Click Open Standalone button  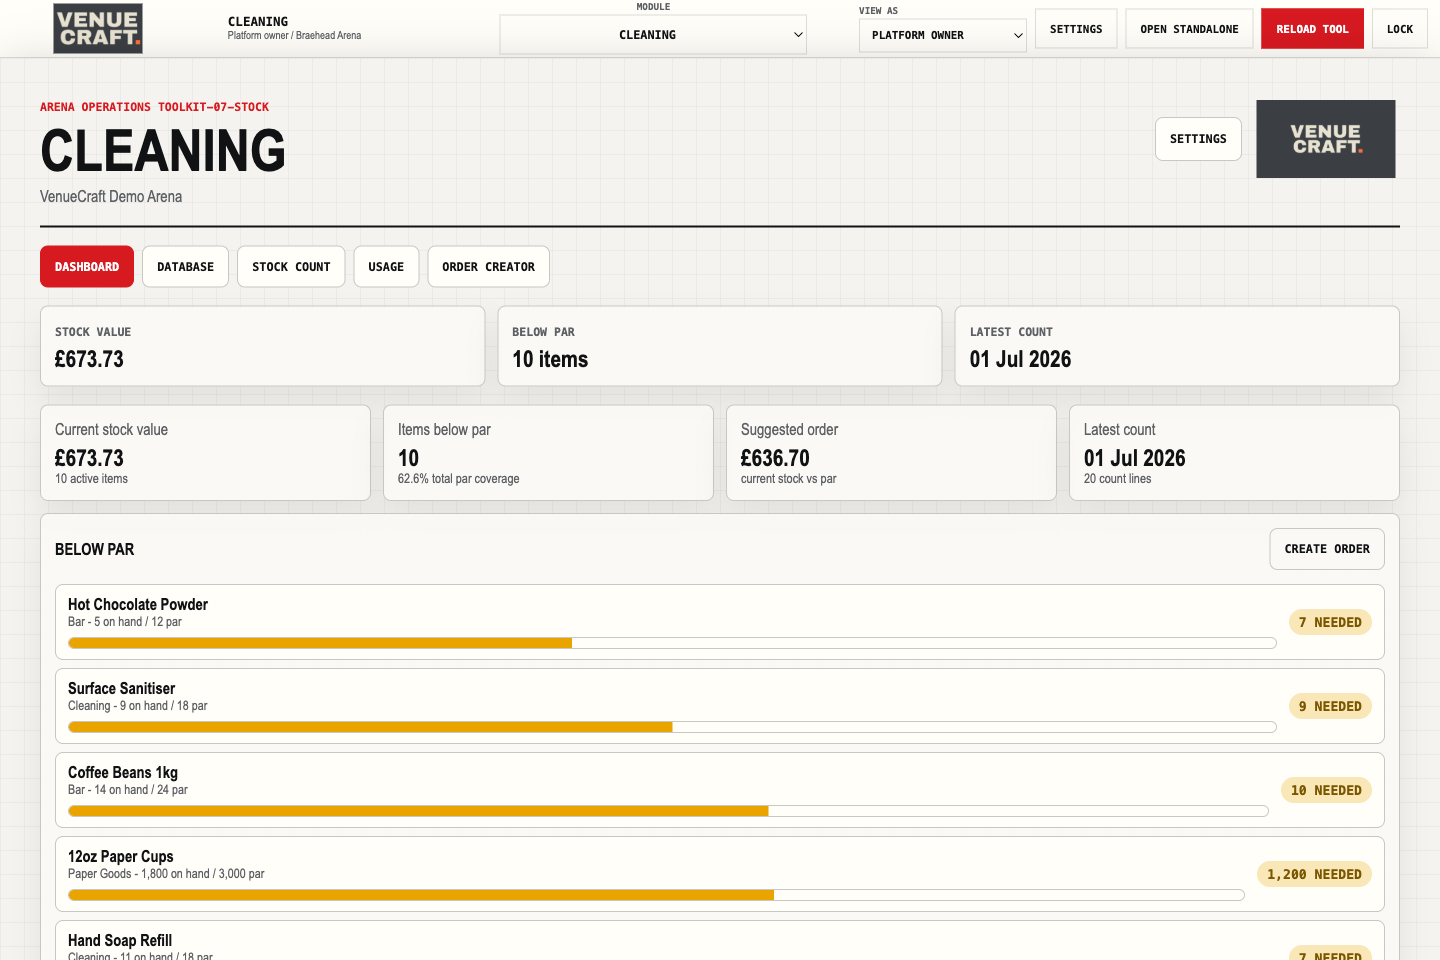(x=1189, y=29)
